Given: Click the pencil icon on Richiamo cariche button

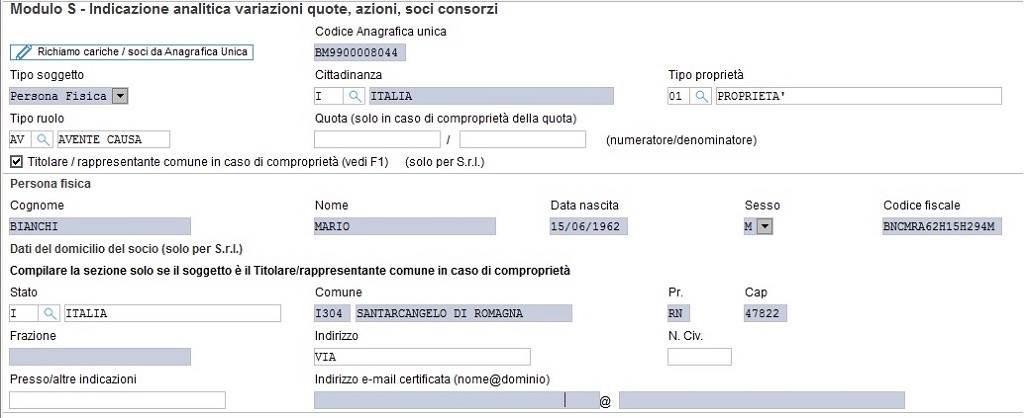Looking at the screenshot, I should (x=24, y=52).
